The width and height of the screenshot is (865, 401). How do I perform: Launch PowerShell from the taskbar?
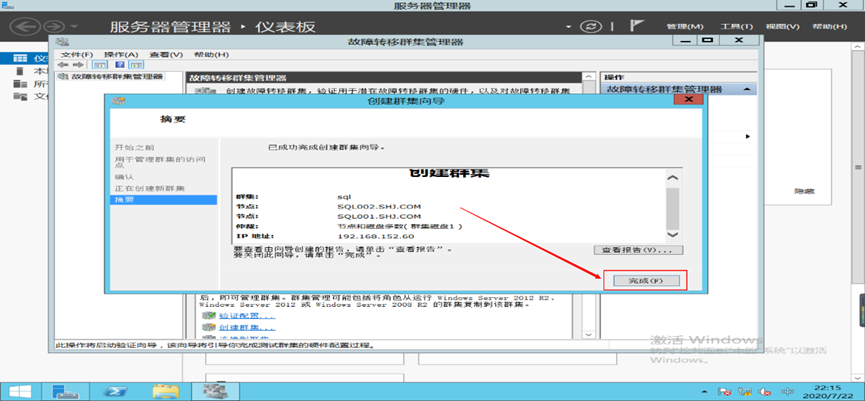click(x=116, y=391)
